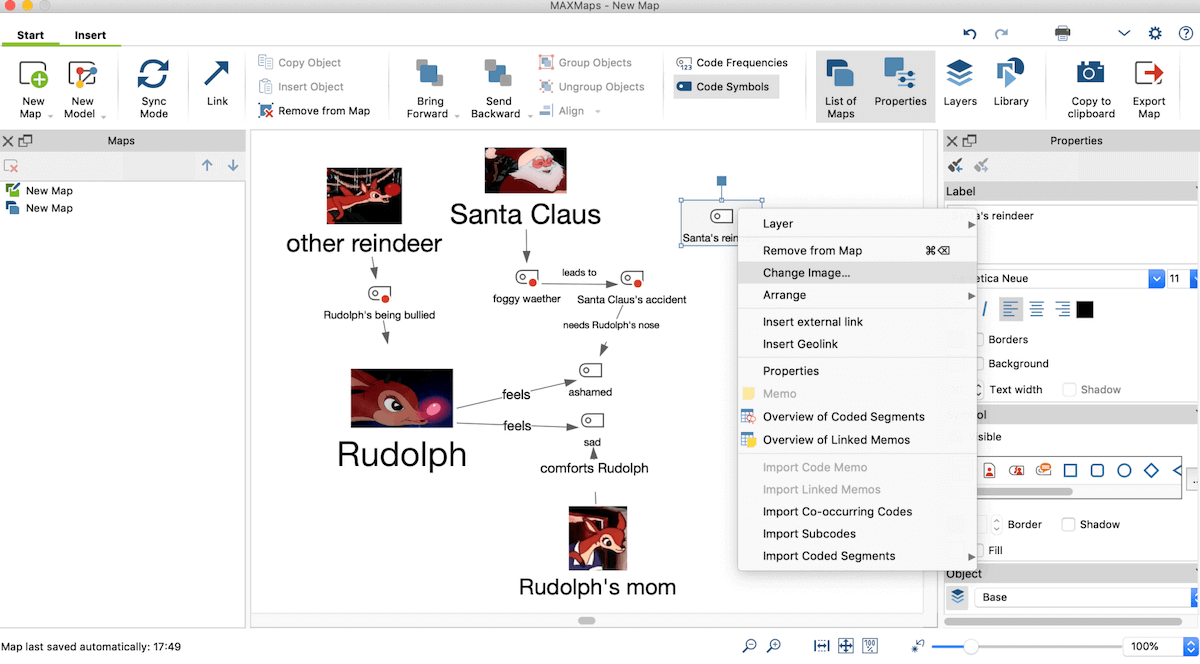
Task: Select Insert Geolink menu entry
Action: 857,344
